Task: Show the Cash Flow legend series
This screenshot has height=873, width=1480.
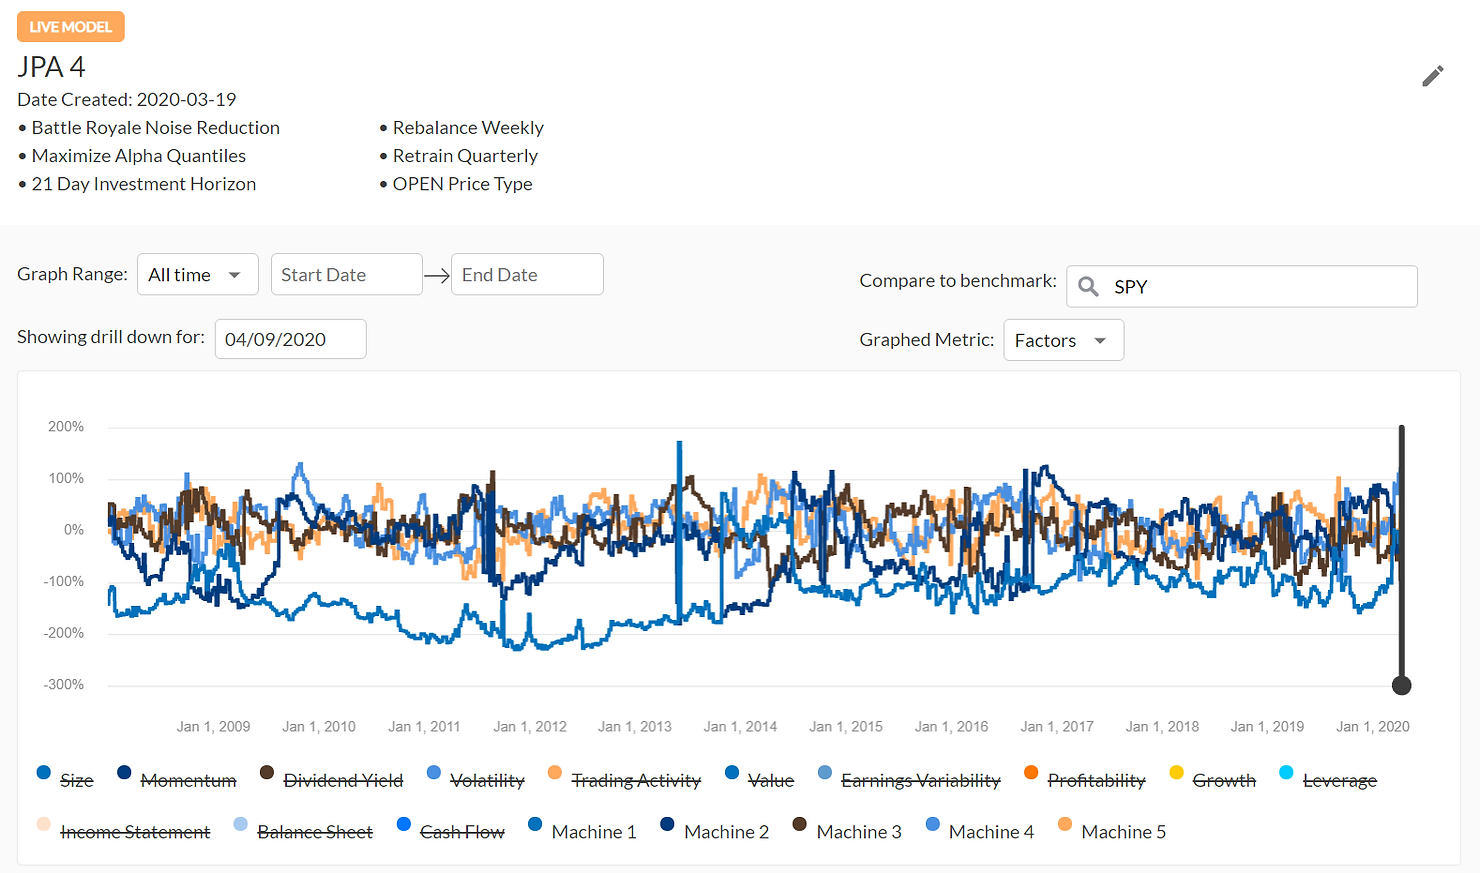Action: click(451, 831)
